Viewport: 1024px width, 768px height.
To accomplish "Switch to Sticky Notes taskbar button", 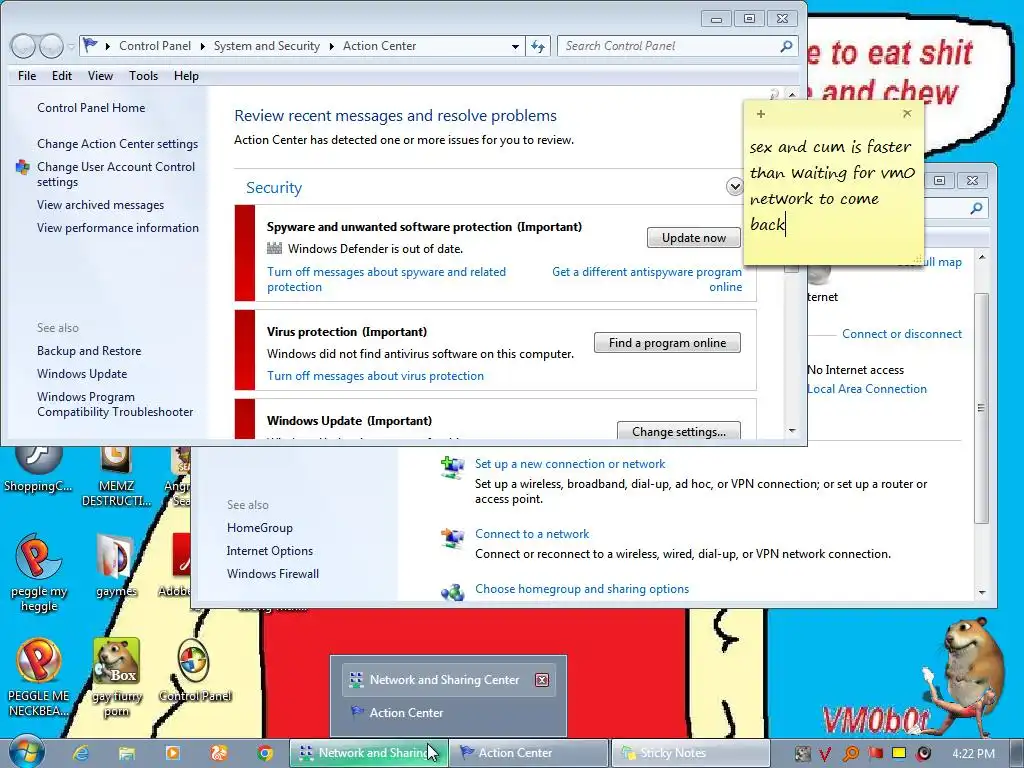I will 691,753.
